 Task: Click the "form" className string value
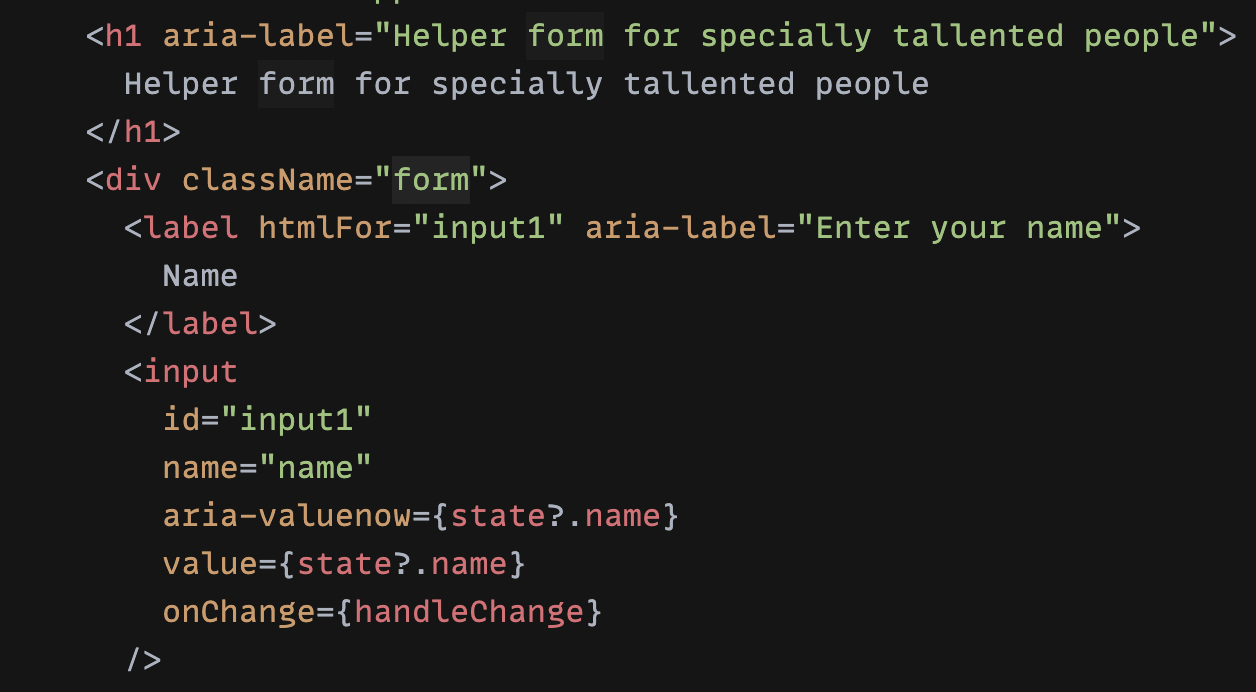431,180
